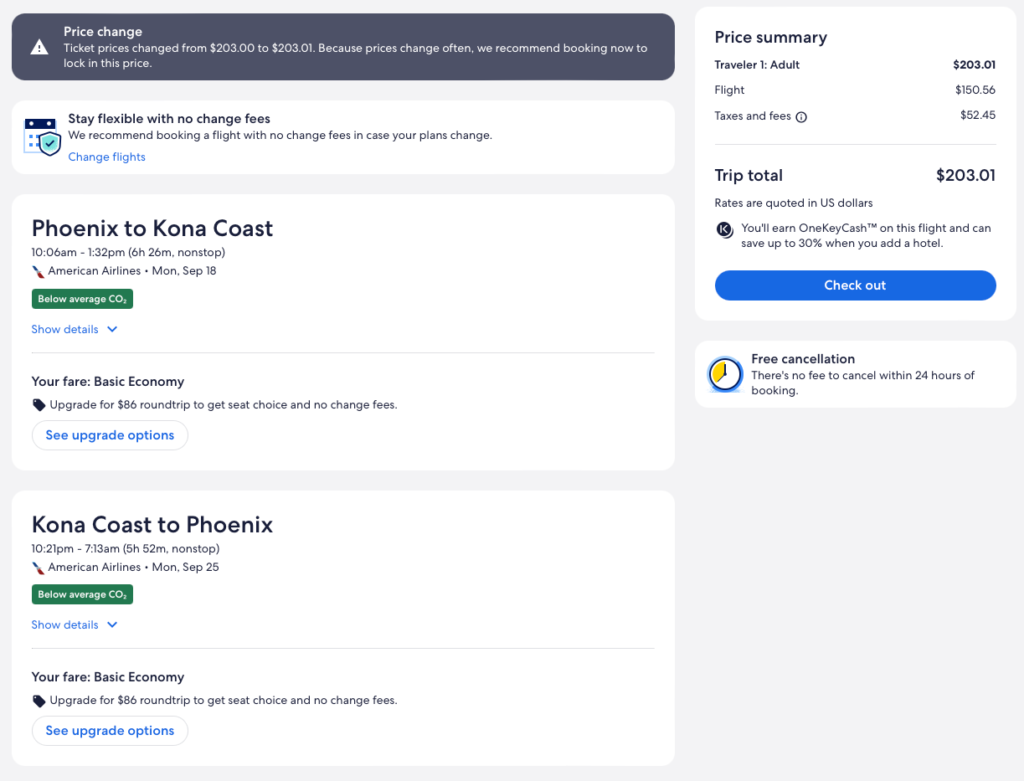Click the upgrade tag icon under Phoenix flight
This screenshot has width=1024, height=781.
pos(39,405)
